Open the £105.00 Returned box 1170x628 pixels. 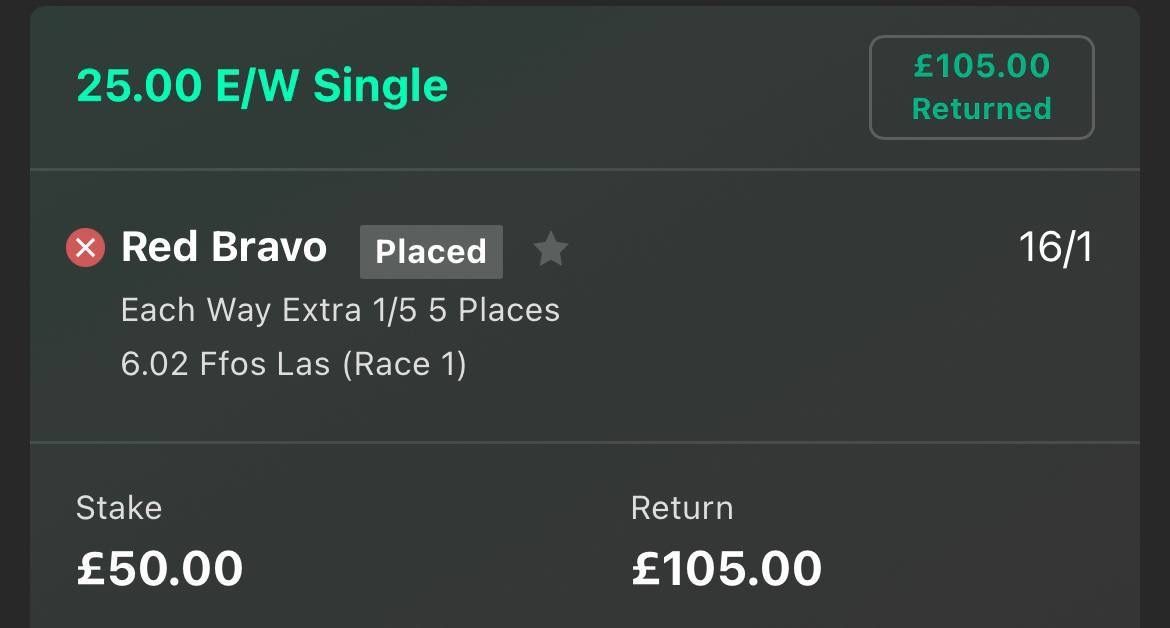[x=981, y=87]
